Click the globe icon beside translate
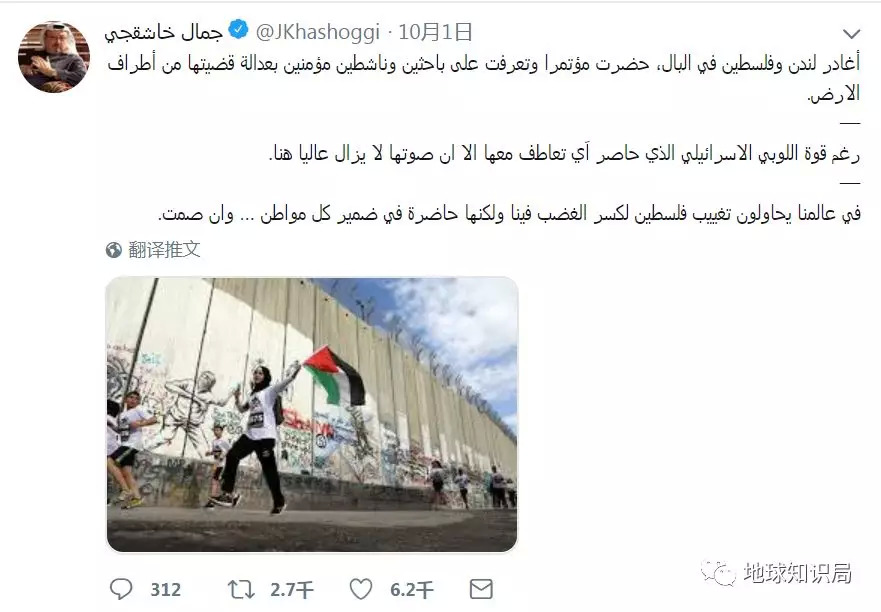 pos(113,250)
